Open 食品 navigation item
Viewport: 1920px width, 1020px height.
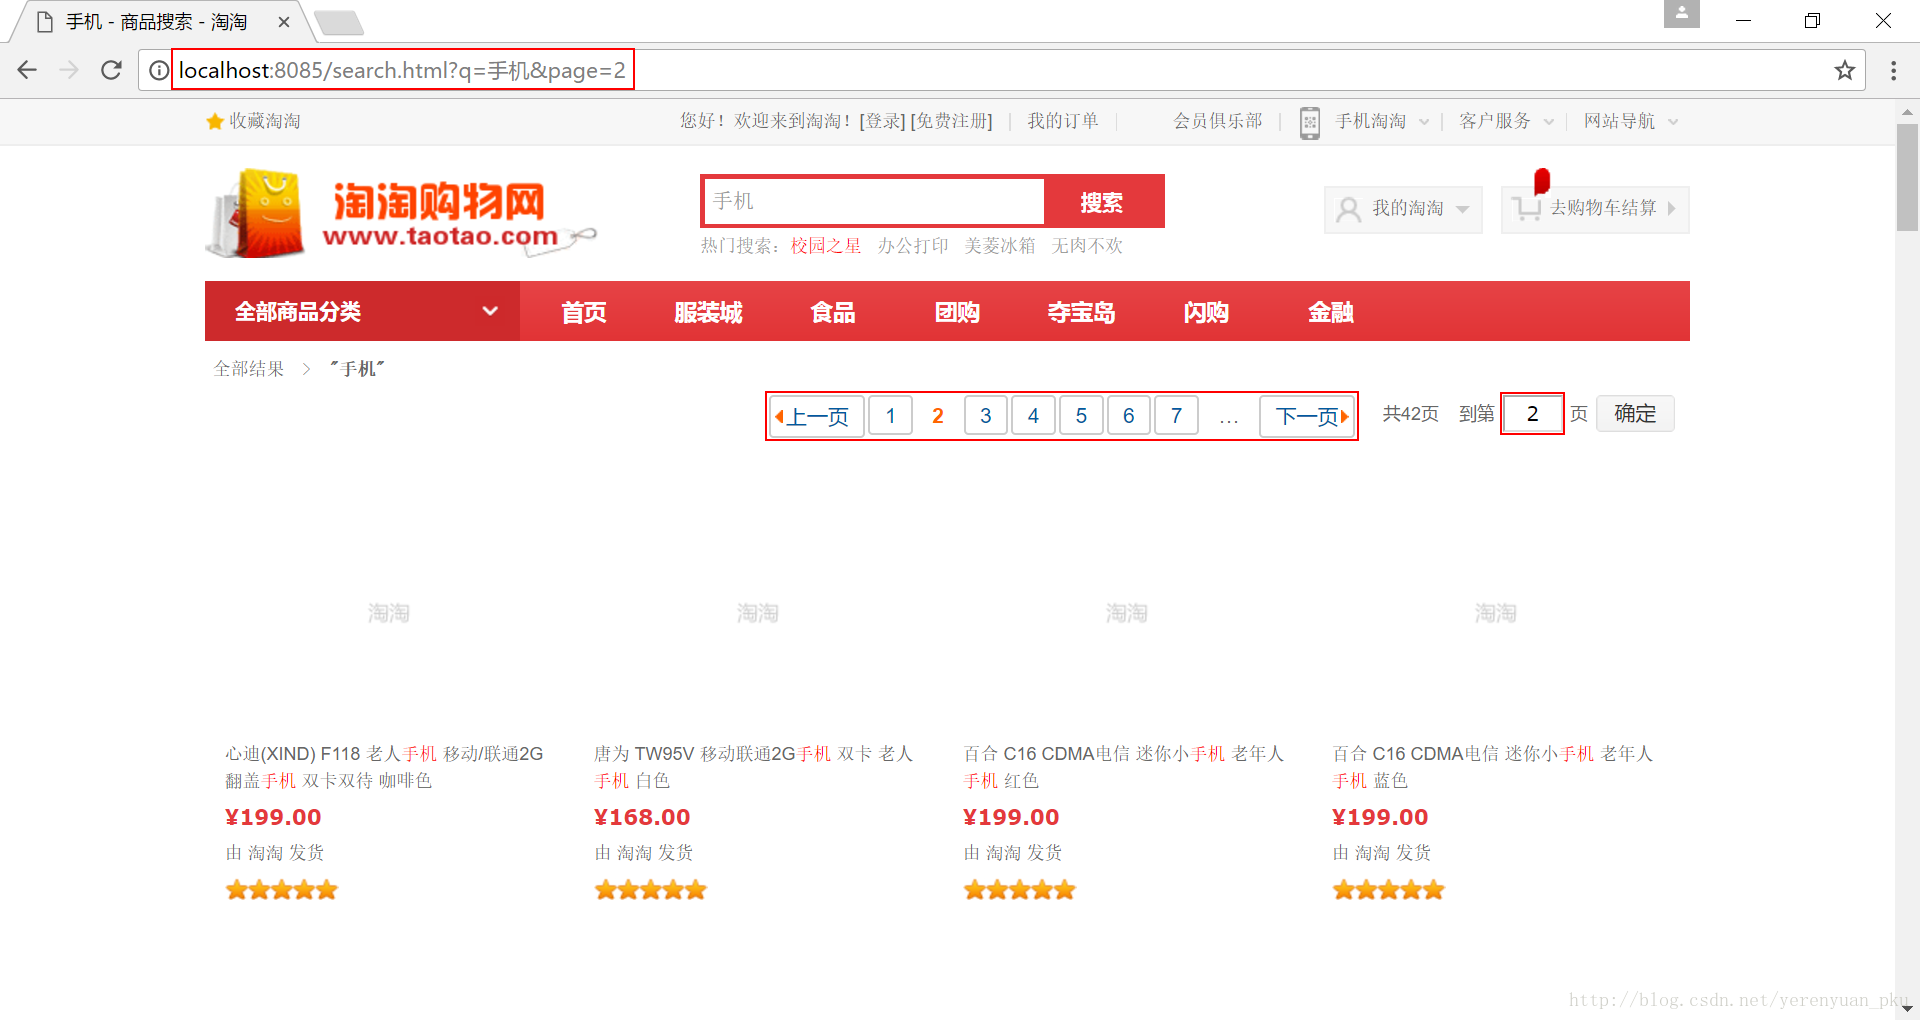pos(833,312)
